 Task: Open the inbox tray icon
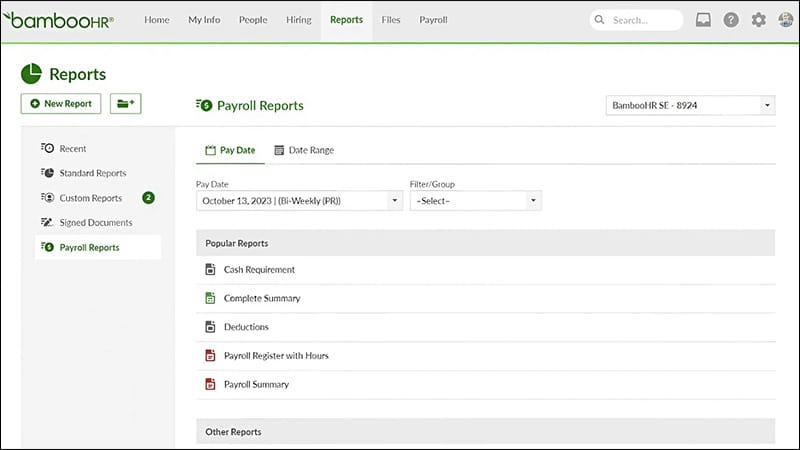coord(703,20)
